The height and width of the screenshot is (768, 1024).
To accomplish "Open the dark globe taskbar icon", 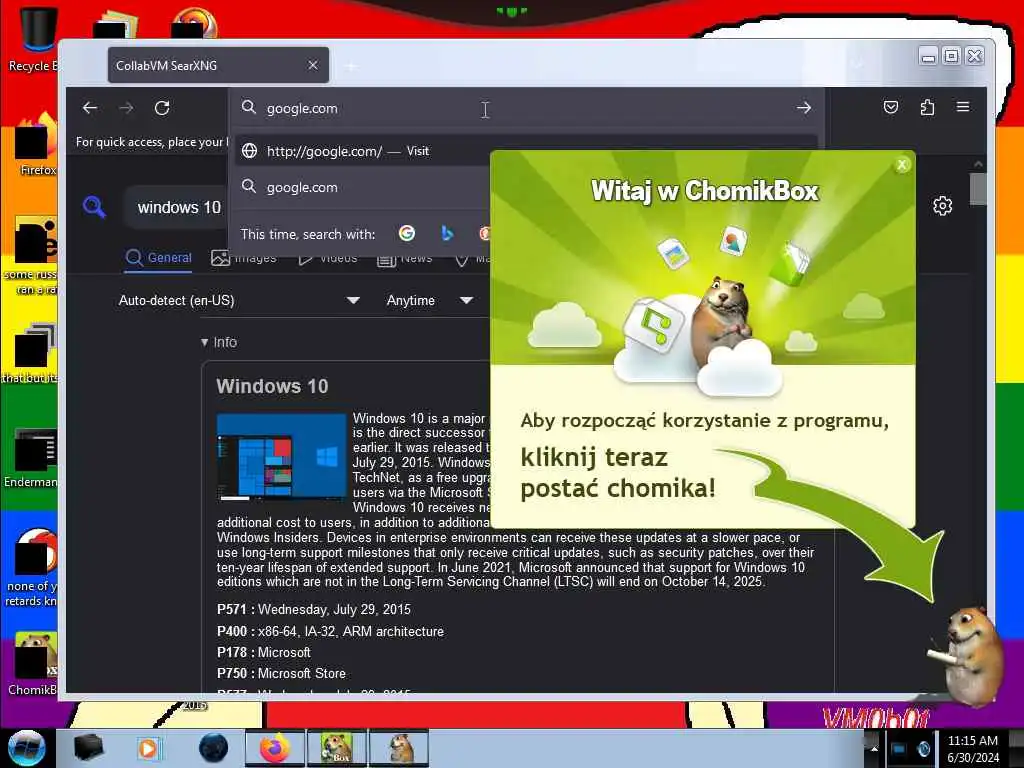I will (x=214, y=748).
